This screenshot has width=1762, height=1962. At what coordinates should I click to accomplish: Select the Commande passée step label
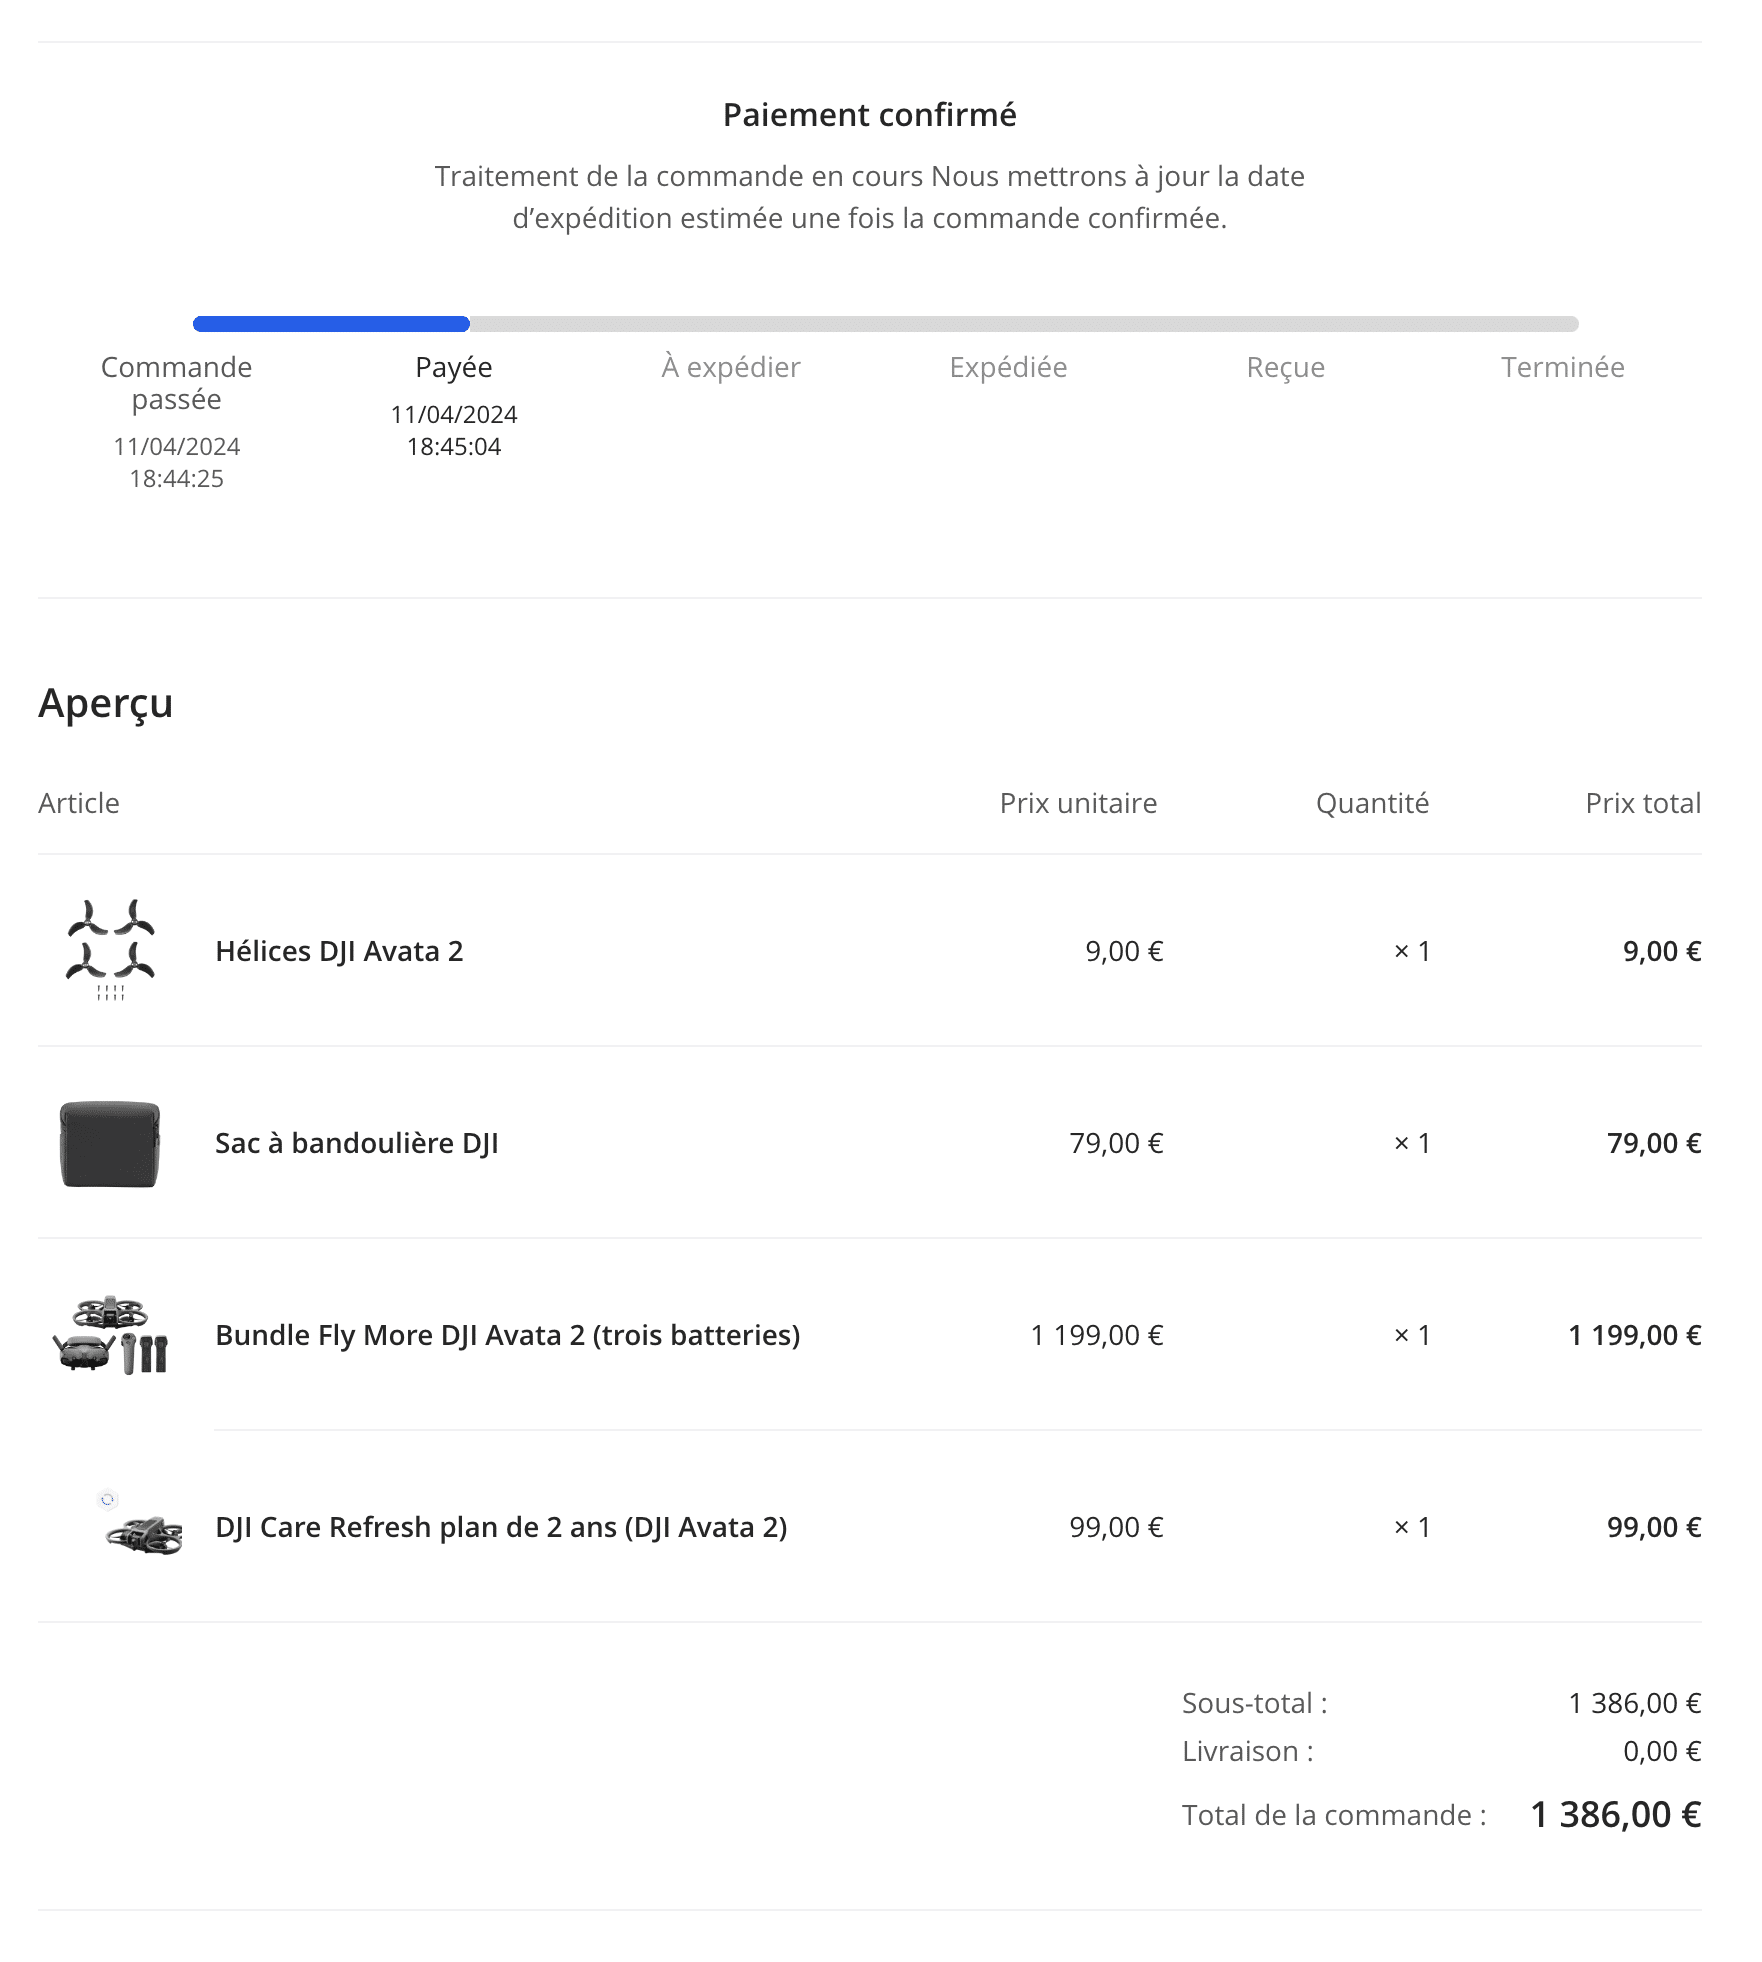pyautogui.click(x=176, y=383)
